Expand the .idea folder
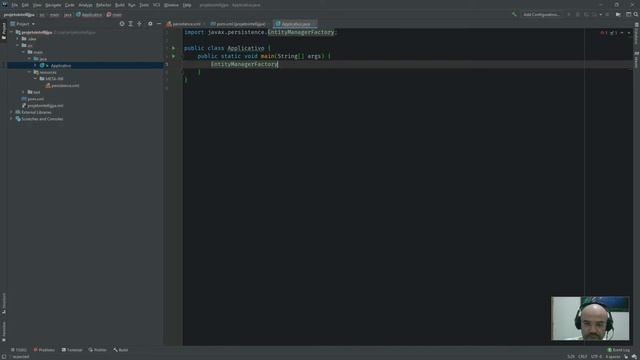This screenshot has height=360, width=640. [x=18, y=39]
